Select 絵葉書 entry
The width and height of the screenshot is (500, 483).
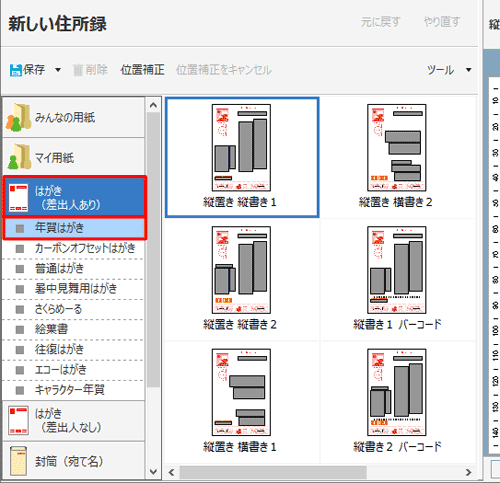point(73,329)
